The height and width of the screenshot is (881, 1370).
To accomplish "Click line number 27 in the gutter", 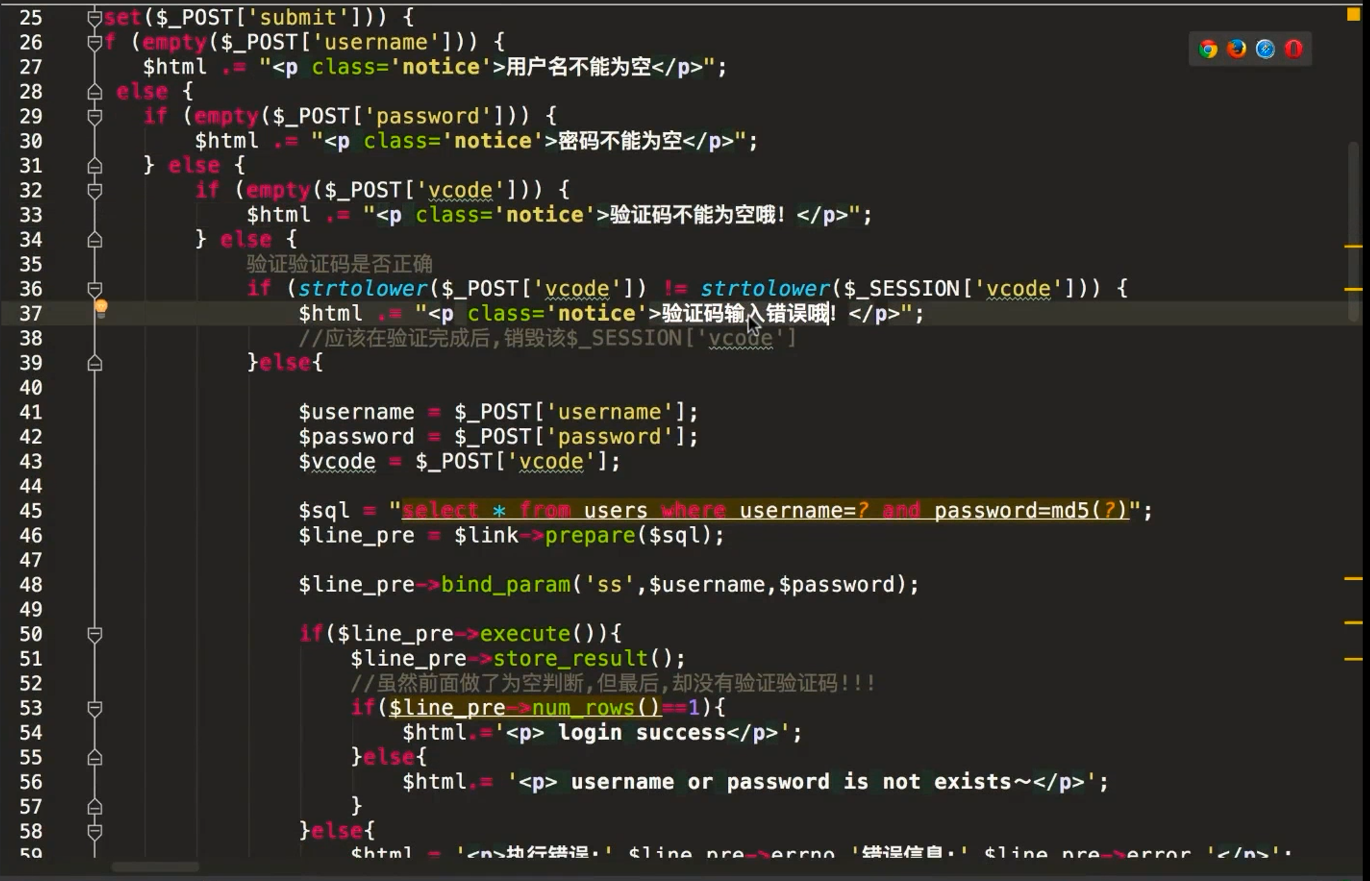I will click(31, 67).
